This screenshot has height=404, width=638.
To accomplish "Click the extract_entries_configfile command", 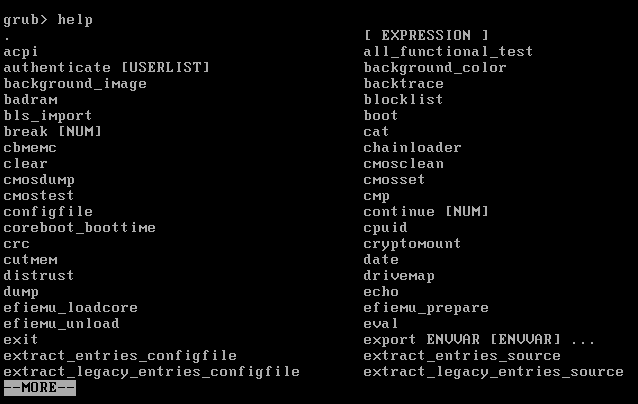I will click(x=120, y=356).
